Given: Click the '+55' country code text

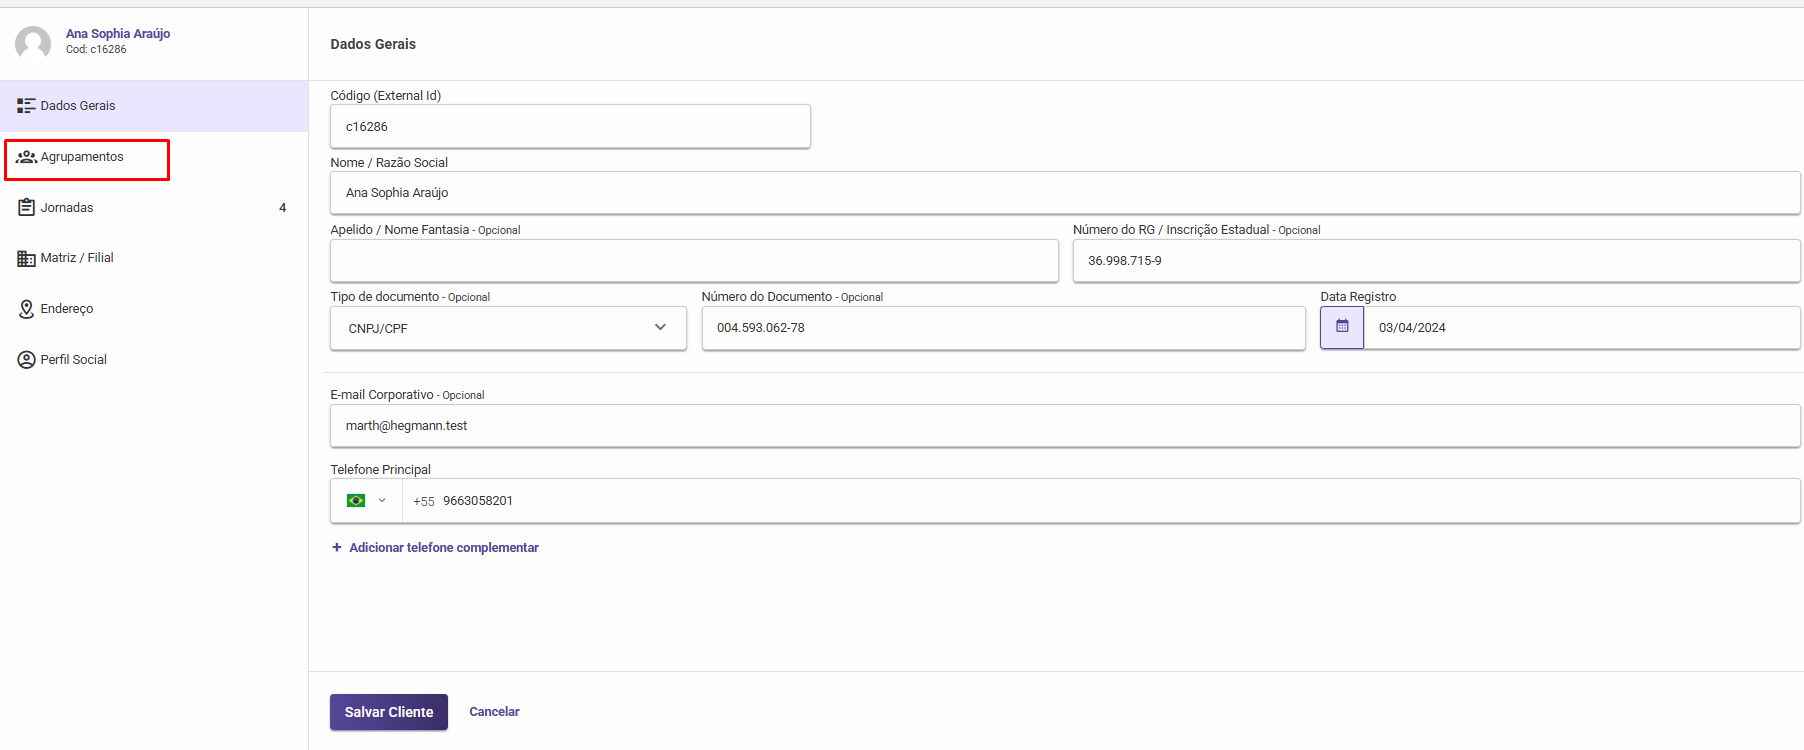Looking at the screenshot, I should click(424, 502).
